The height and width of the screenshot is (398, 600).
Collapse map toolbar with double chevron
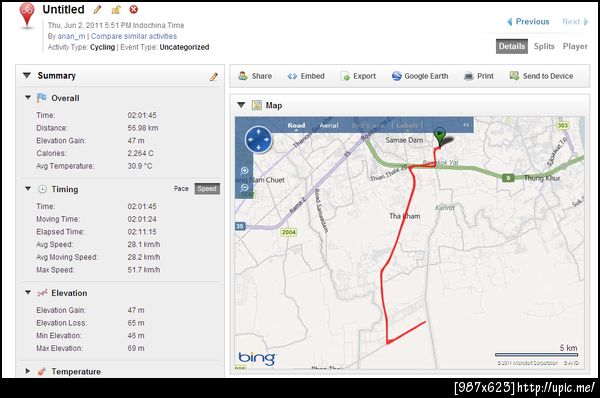coord(466,125)
